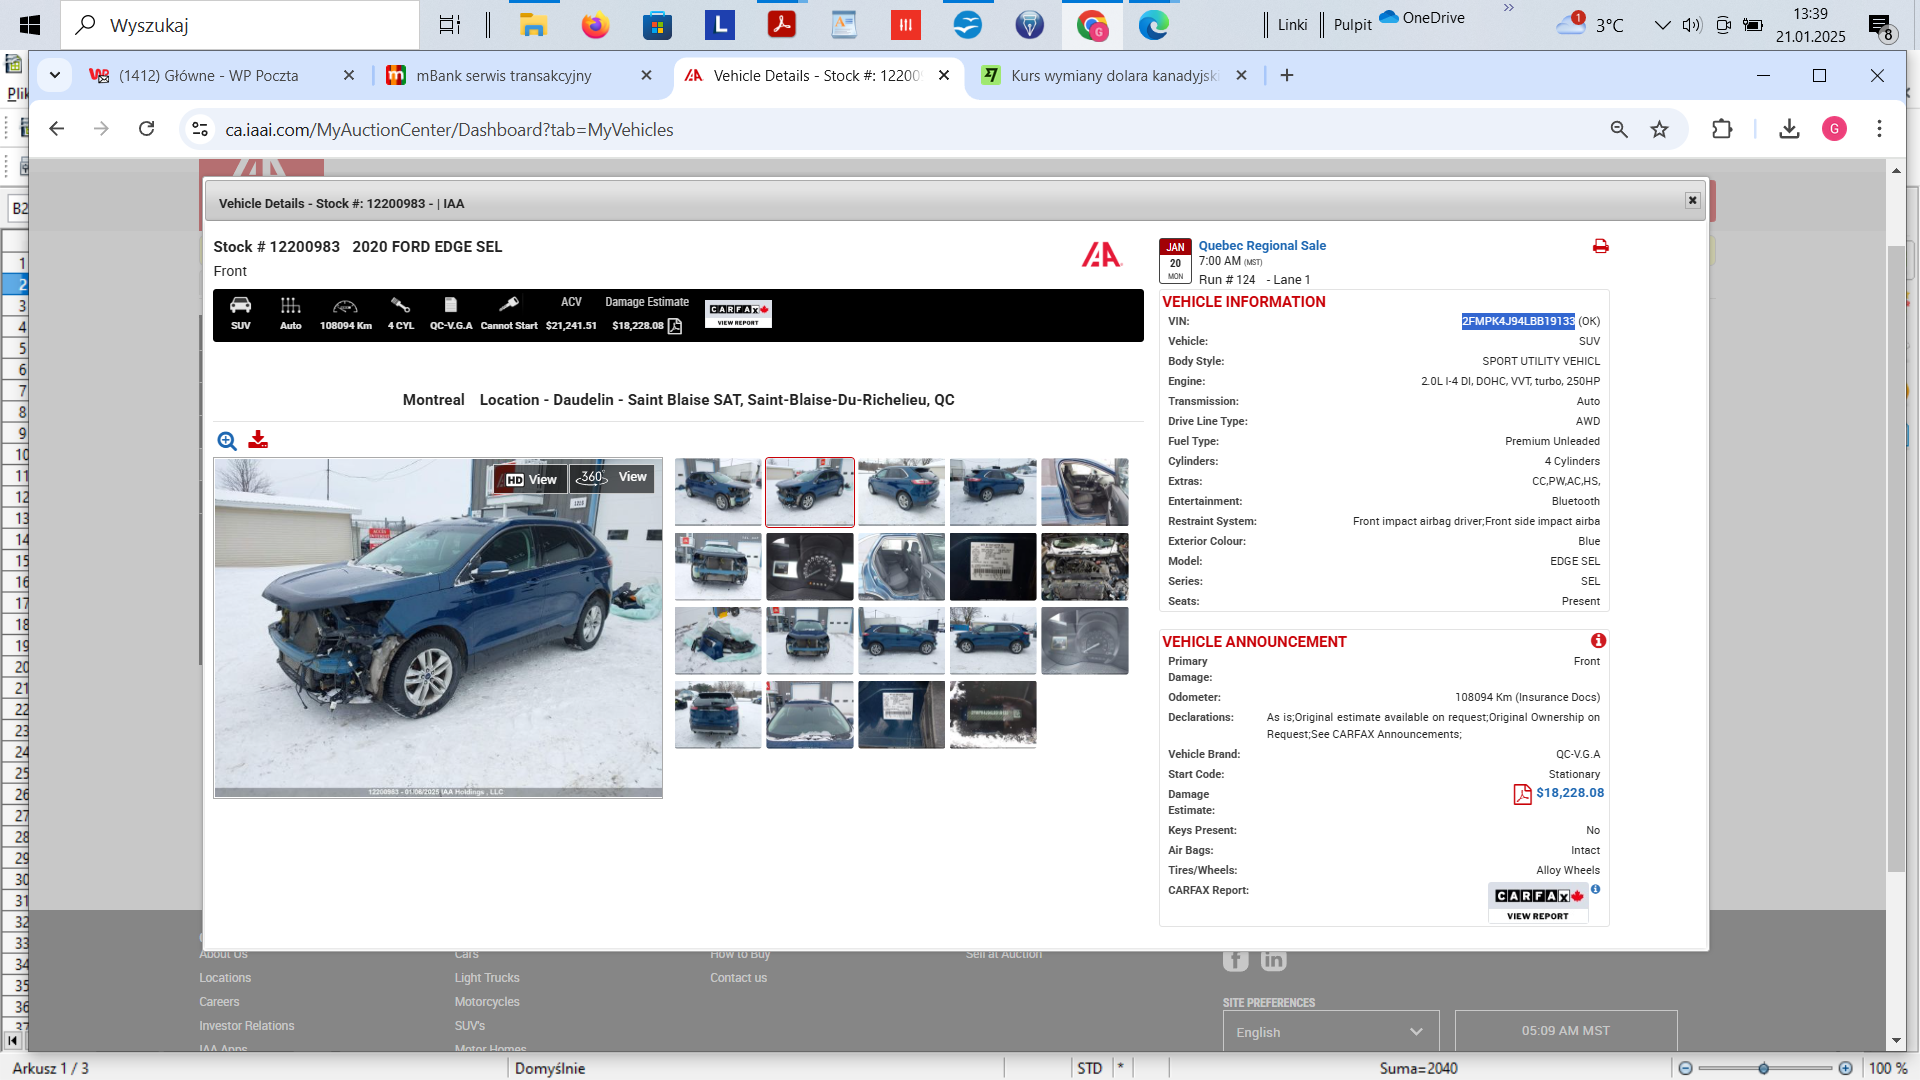
Task: Open Task View in the taskbar
Action: click(x=450, y=25)
